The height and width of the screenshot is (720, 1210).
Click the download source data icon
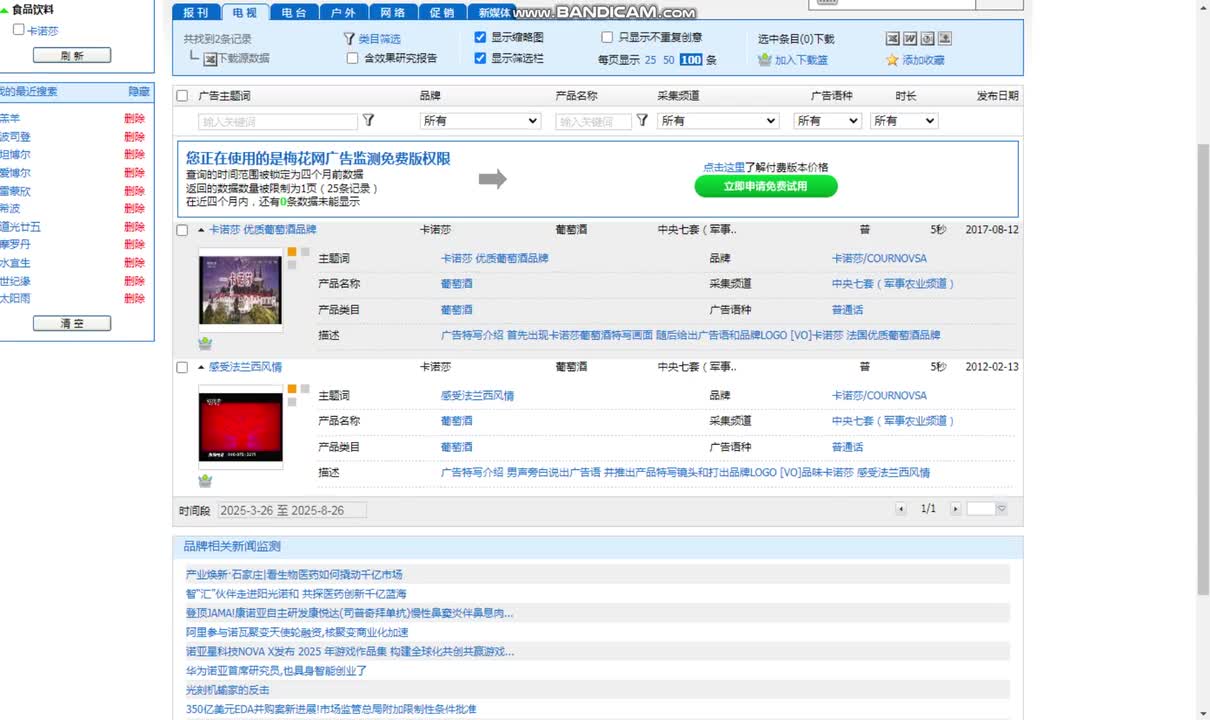(x=210, y=59)
